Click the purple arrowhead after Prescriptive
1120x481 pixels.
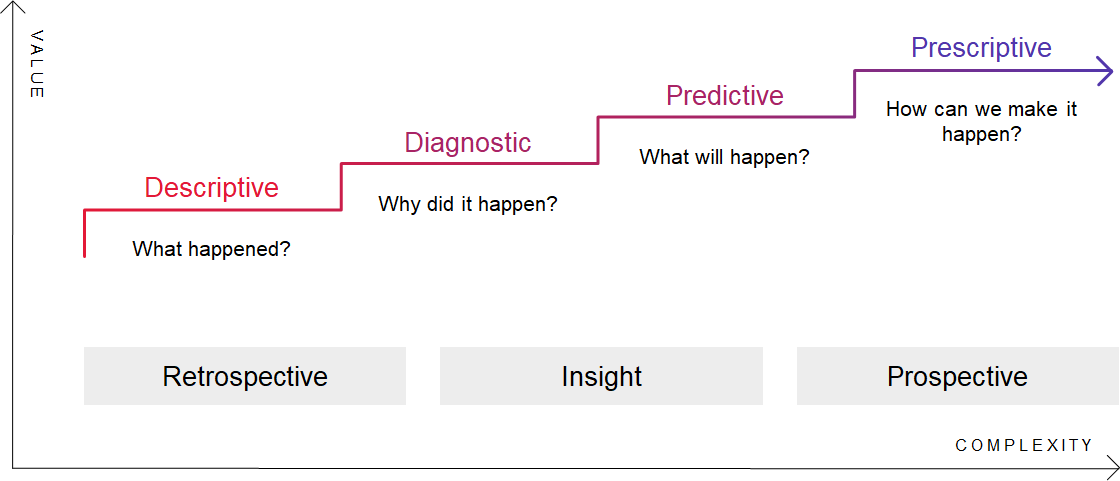pyautogui.click(x=1106, y=71)
